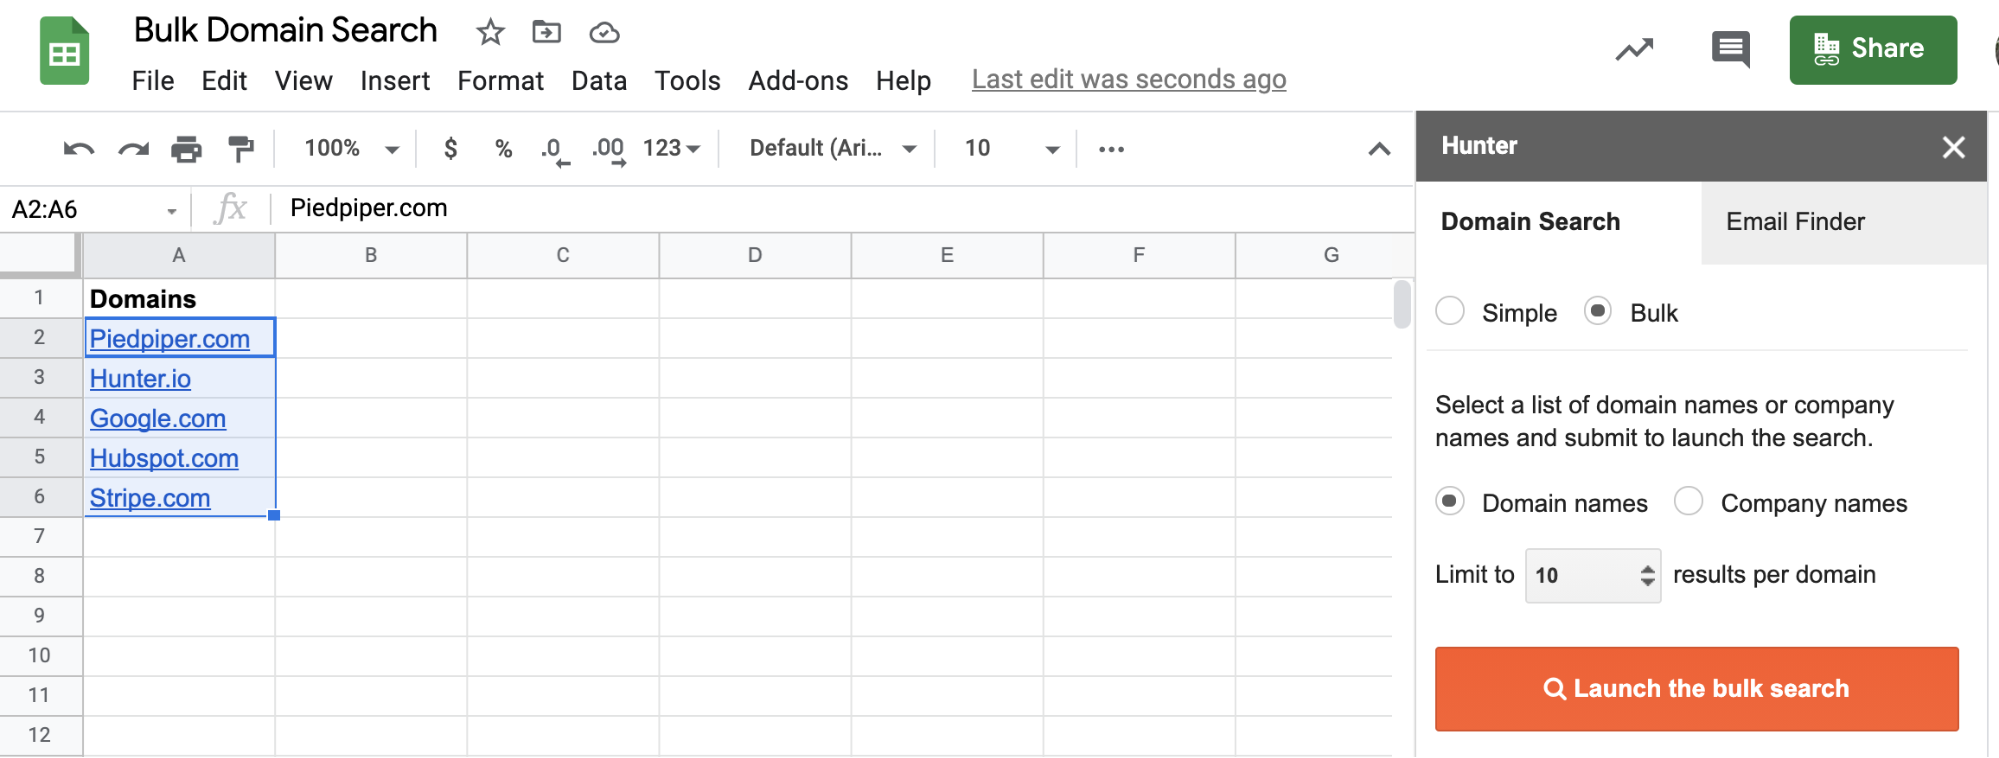Star the Bulk Domain Search document
Image resolution: width=1999 pixels, height=758 pixels.
(x=490, y=32)
